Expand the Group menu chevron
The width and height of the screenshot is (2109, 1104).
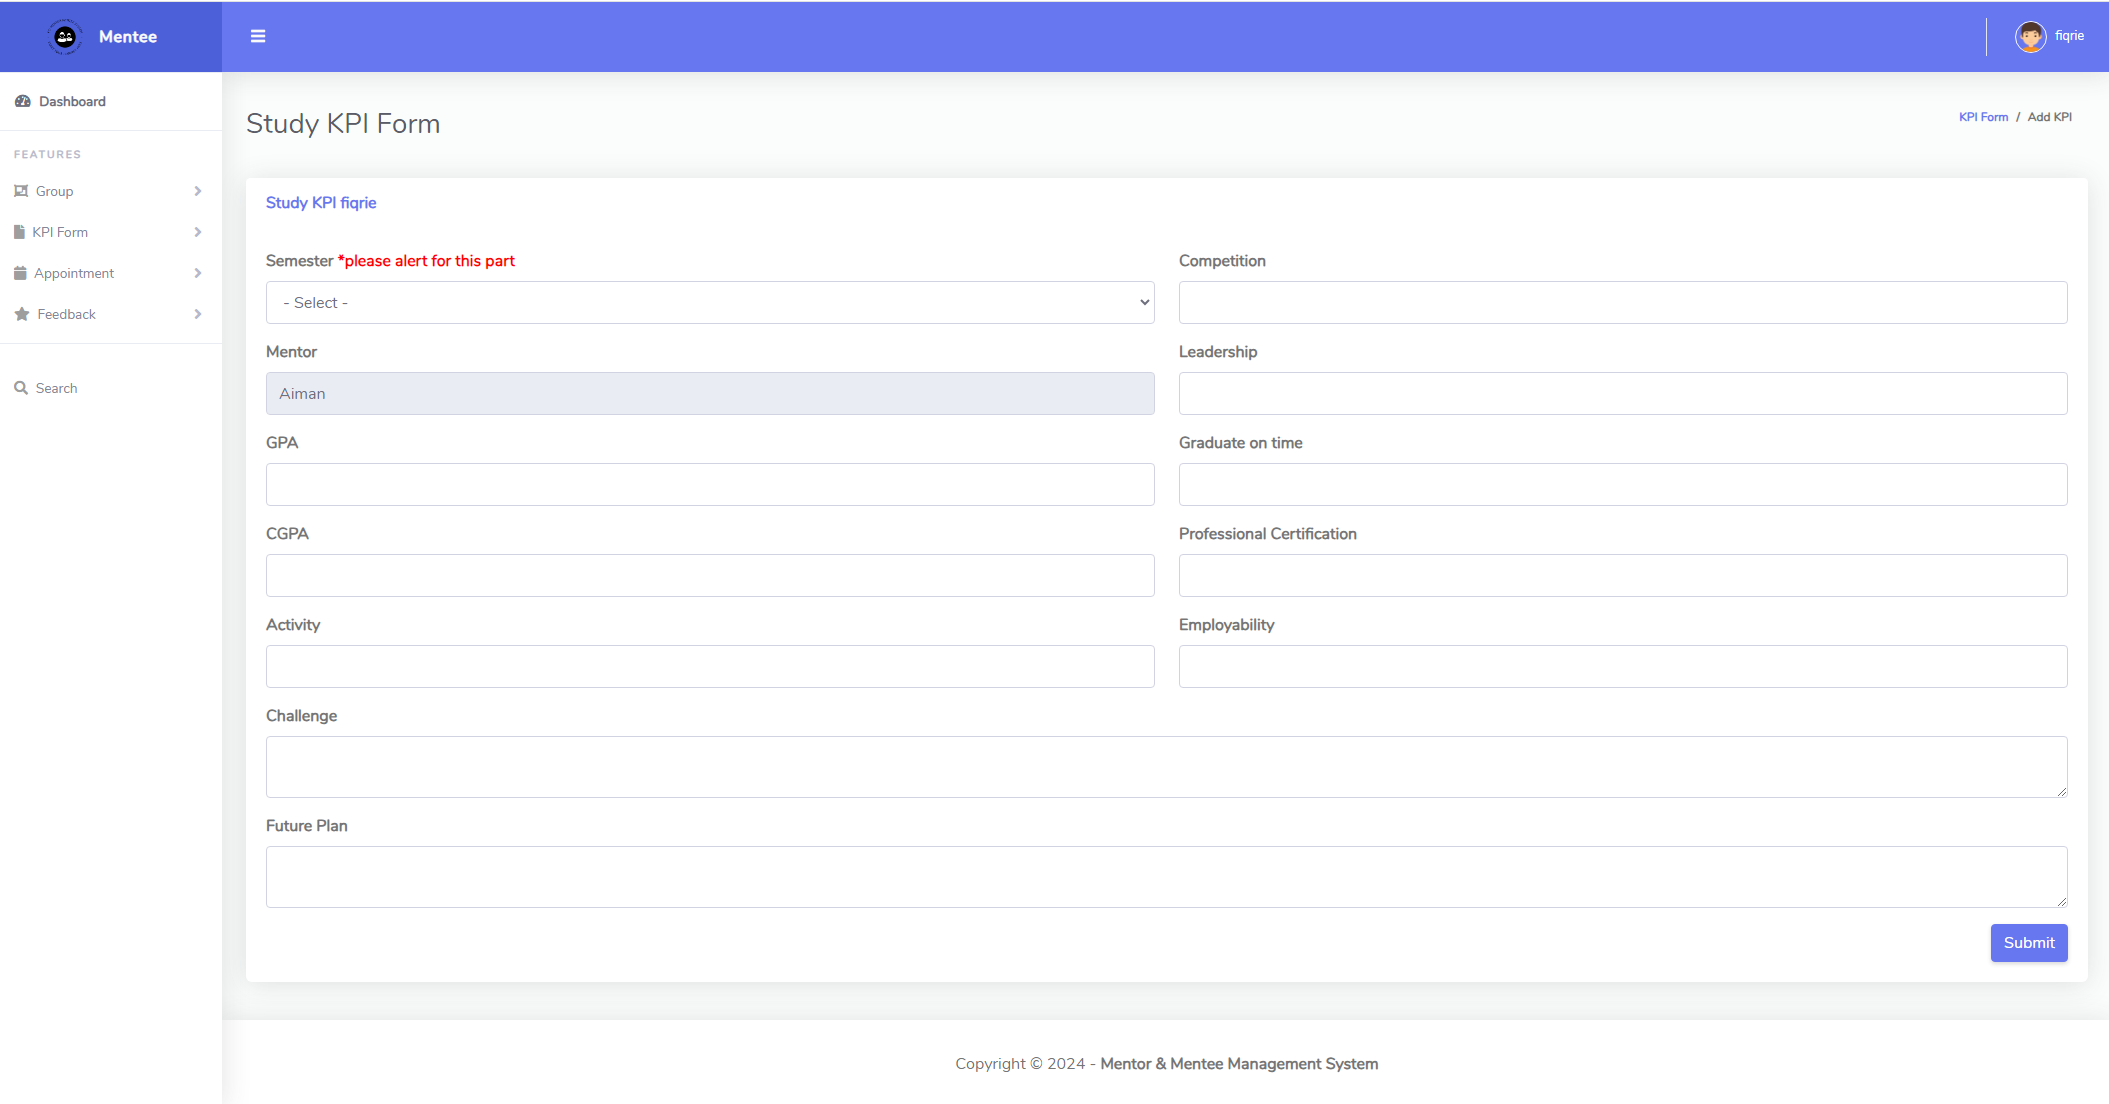[198, 191]
